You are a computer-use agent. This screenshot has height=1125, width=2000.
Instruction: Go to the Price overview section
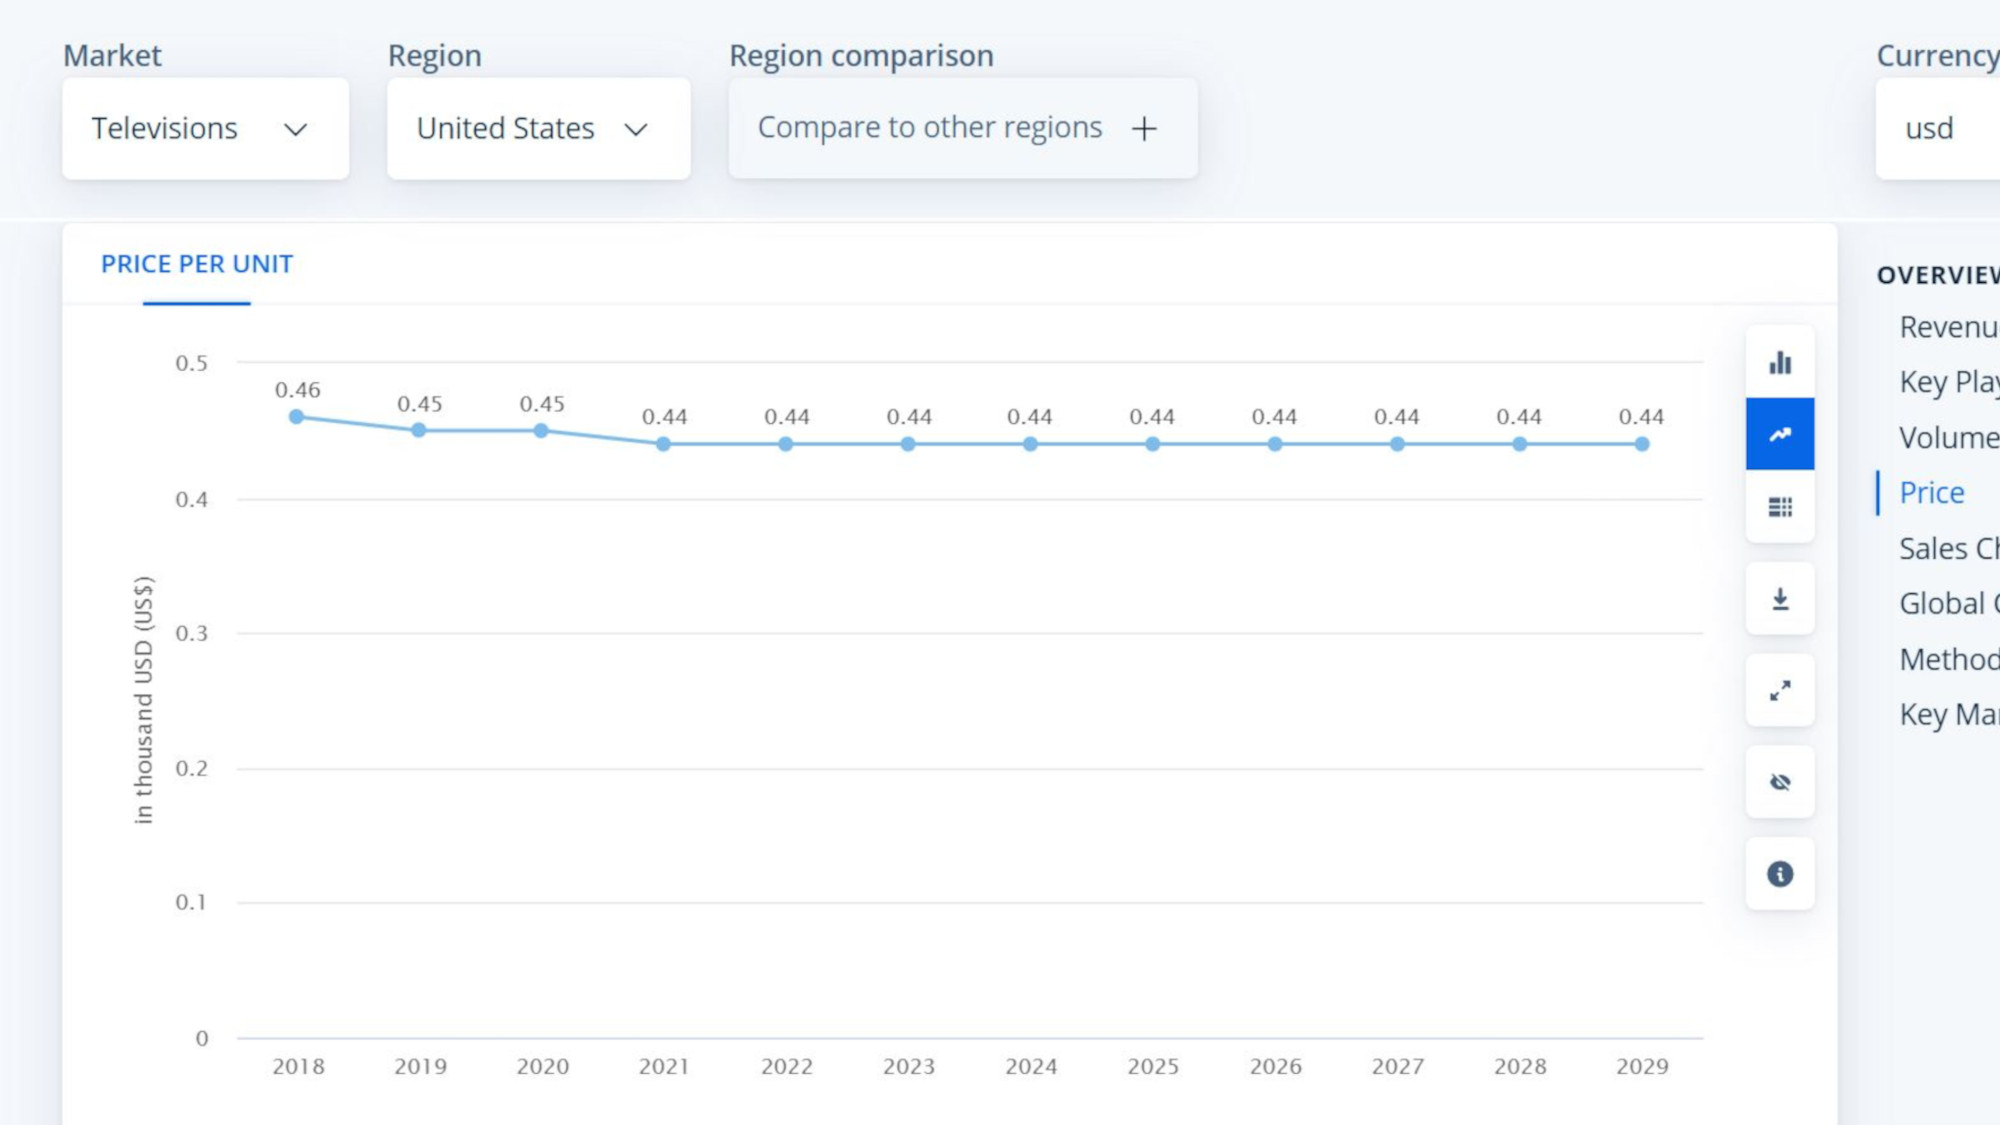1931,493
